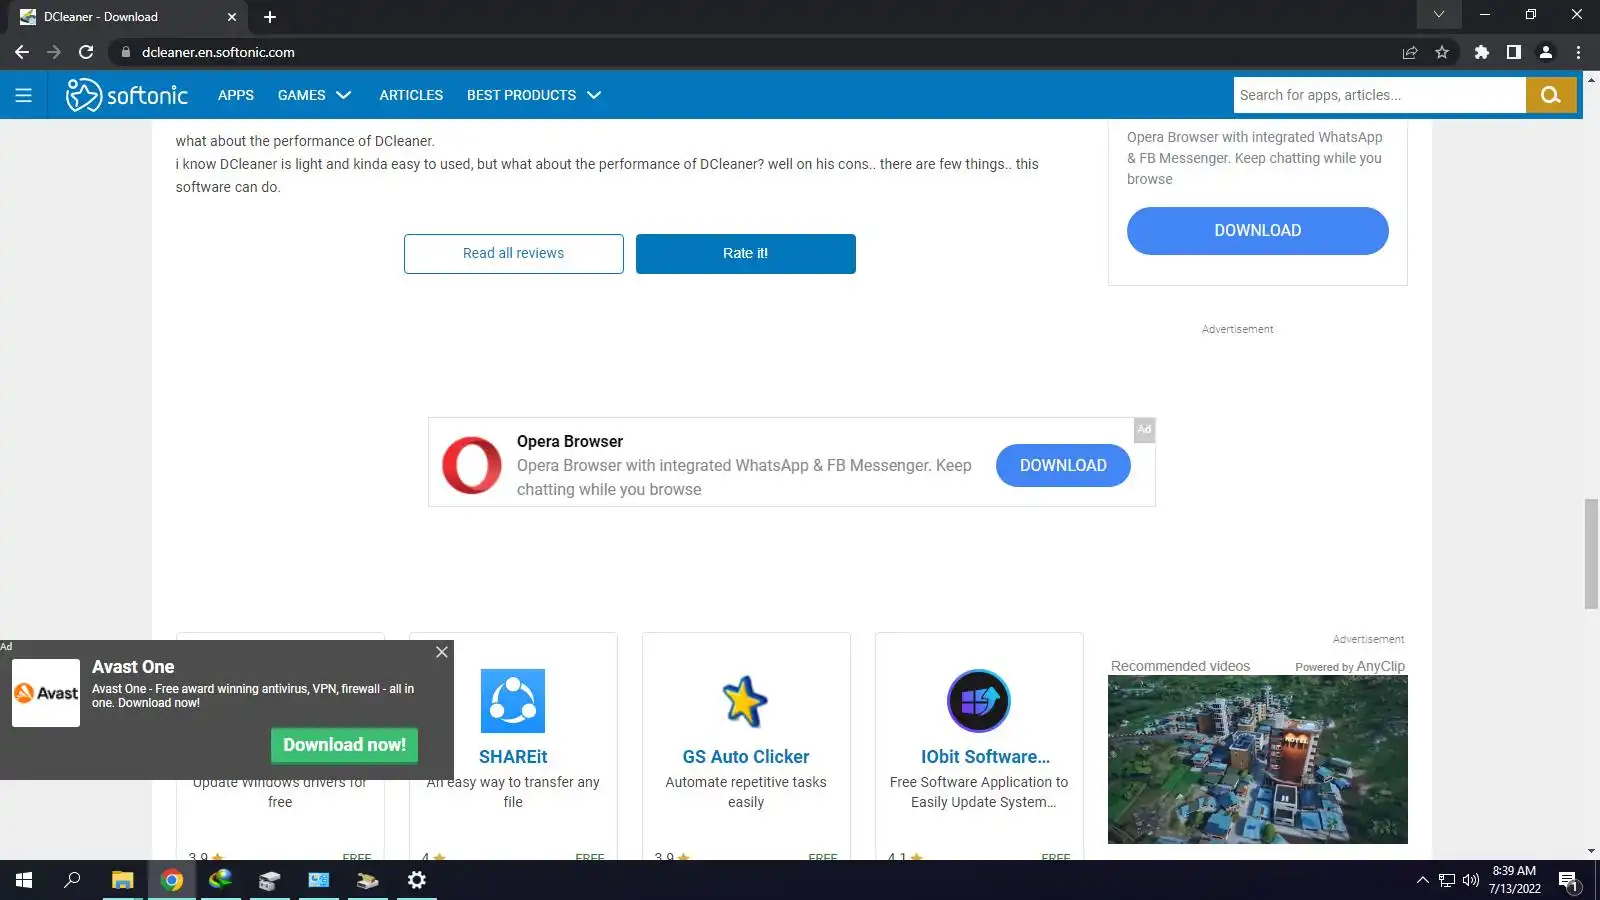Image resolution: width=1600 pixels, height=900 pixels.
Task: Open the ARTICLES menu item
Action: pos(411,95)
